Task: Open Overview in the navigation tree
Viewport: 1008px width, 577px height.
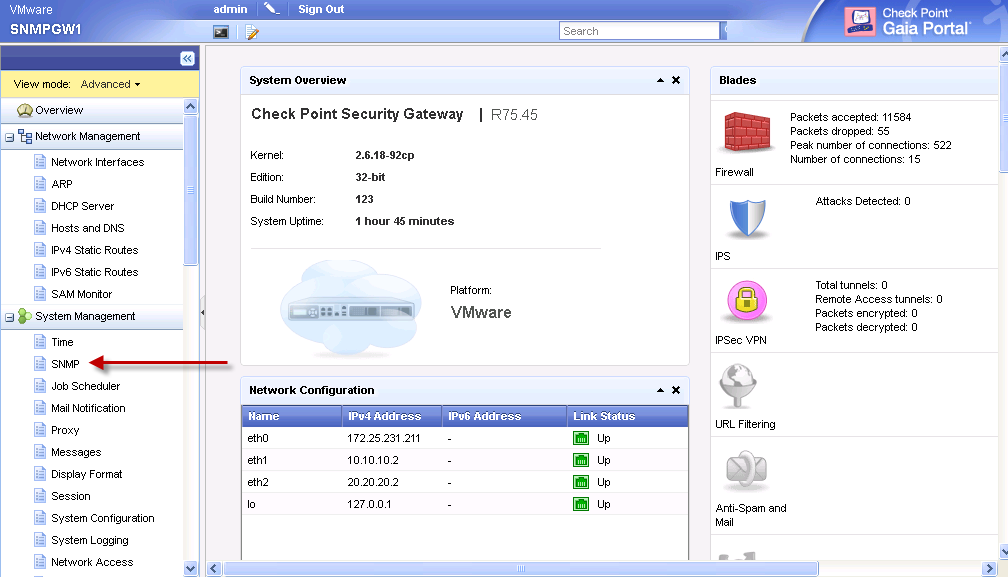Action: pyautogui.click(x=59, y=111)
